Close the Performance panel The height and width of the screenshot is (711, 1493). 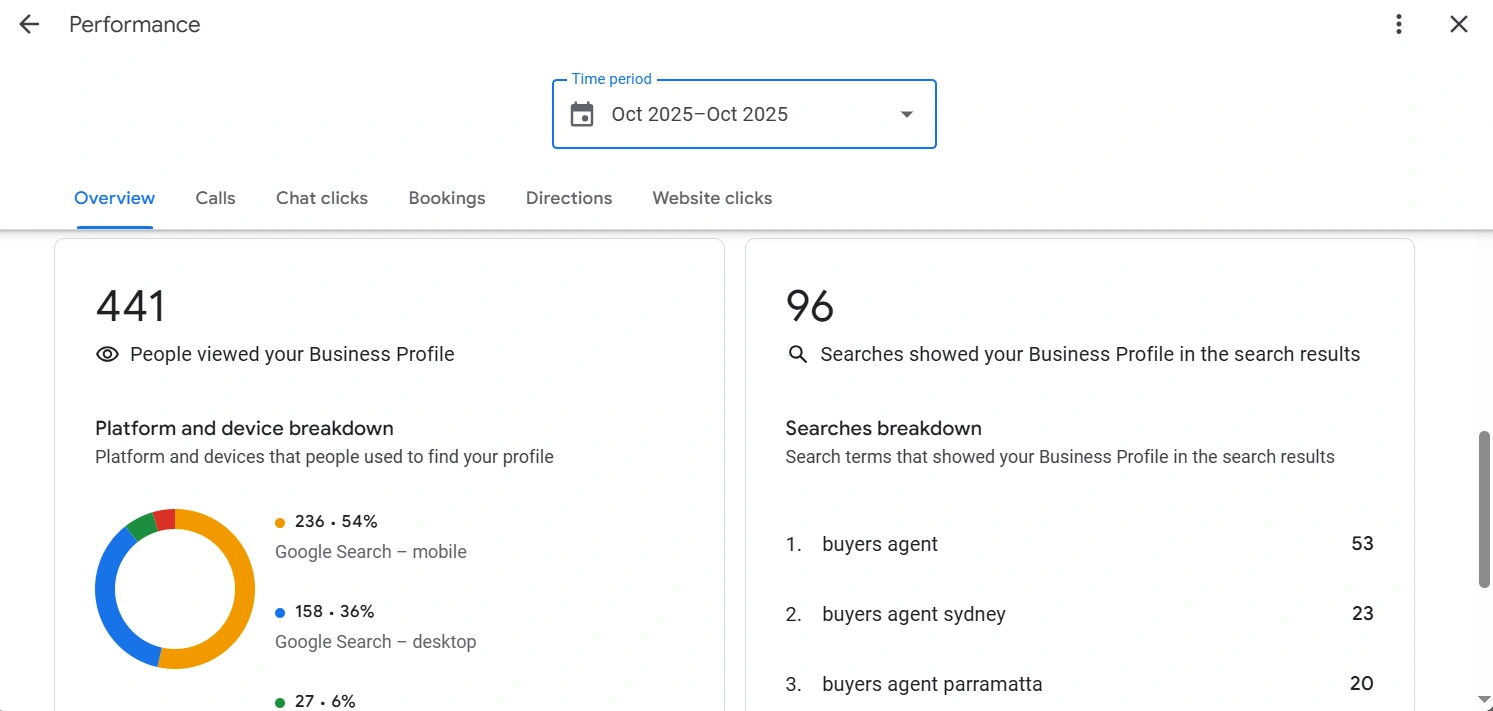[1459, 25]
